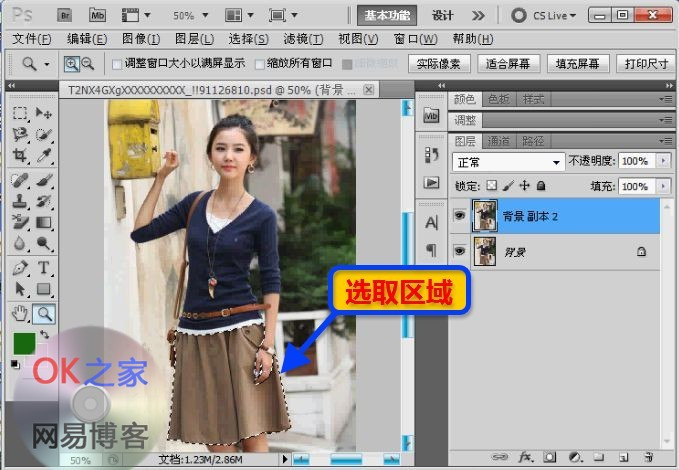Select the Crop tool

[x=20, y=156]
